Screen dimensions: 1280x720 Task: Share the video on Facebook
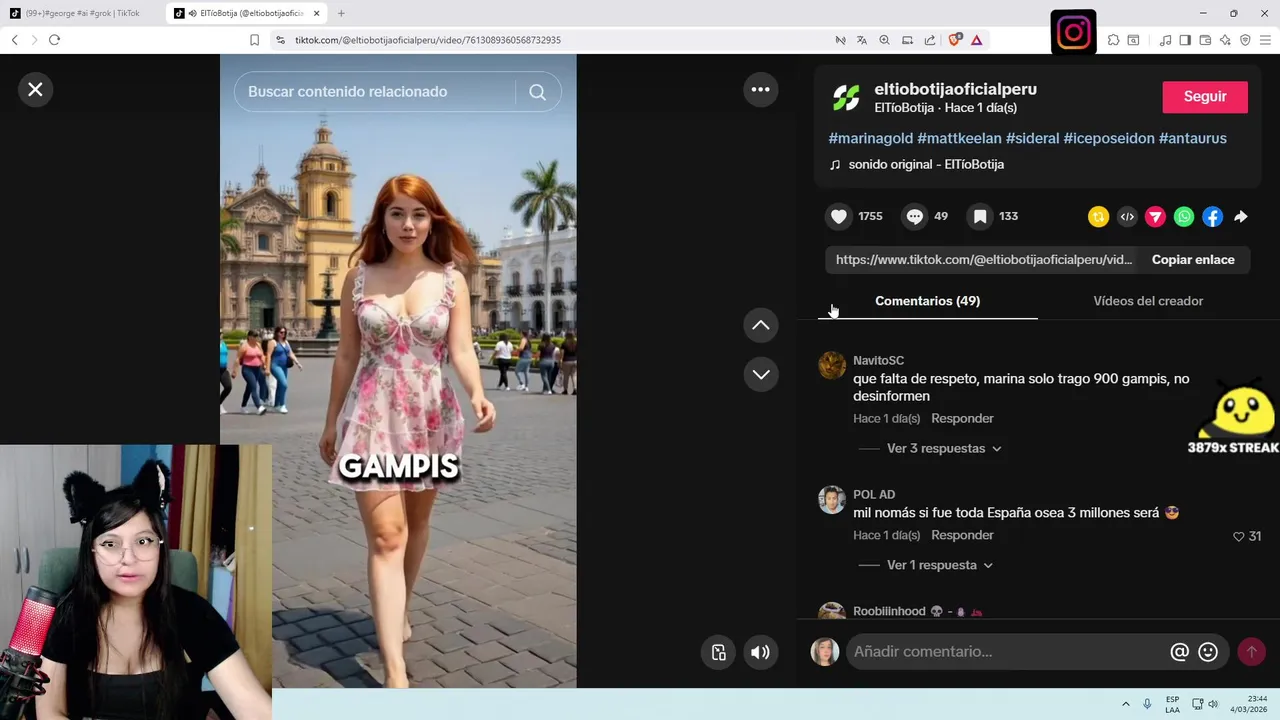[1212, 217]
